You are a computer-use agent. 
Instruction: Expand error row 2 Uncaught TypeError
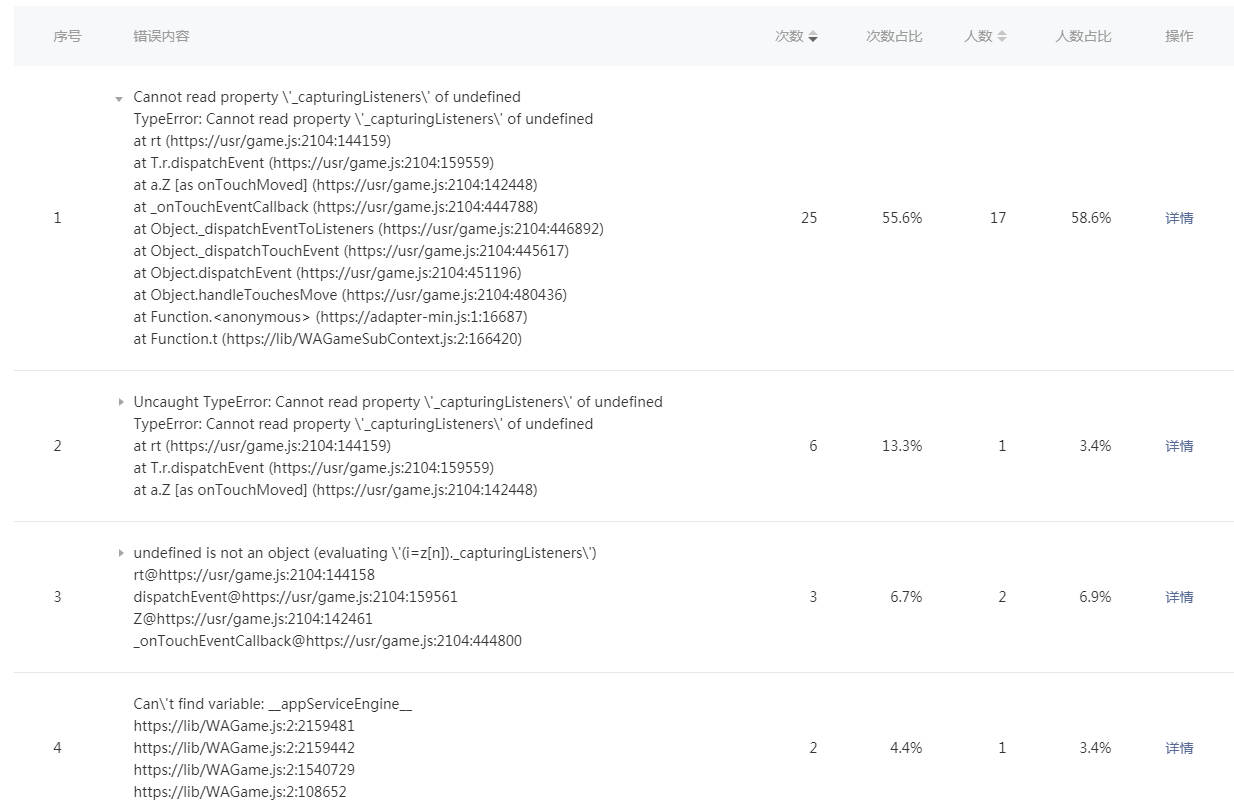120,402
